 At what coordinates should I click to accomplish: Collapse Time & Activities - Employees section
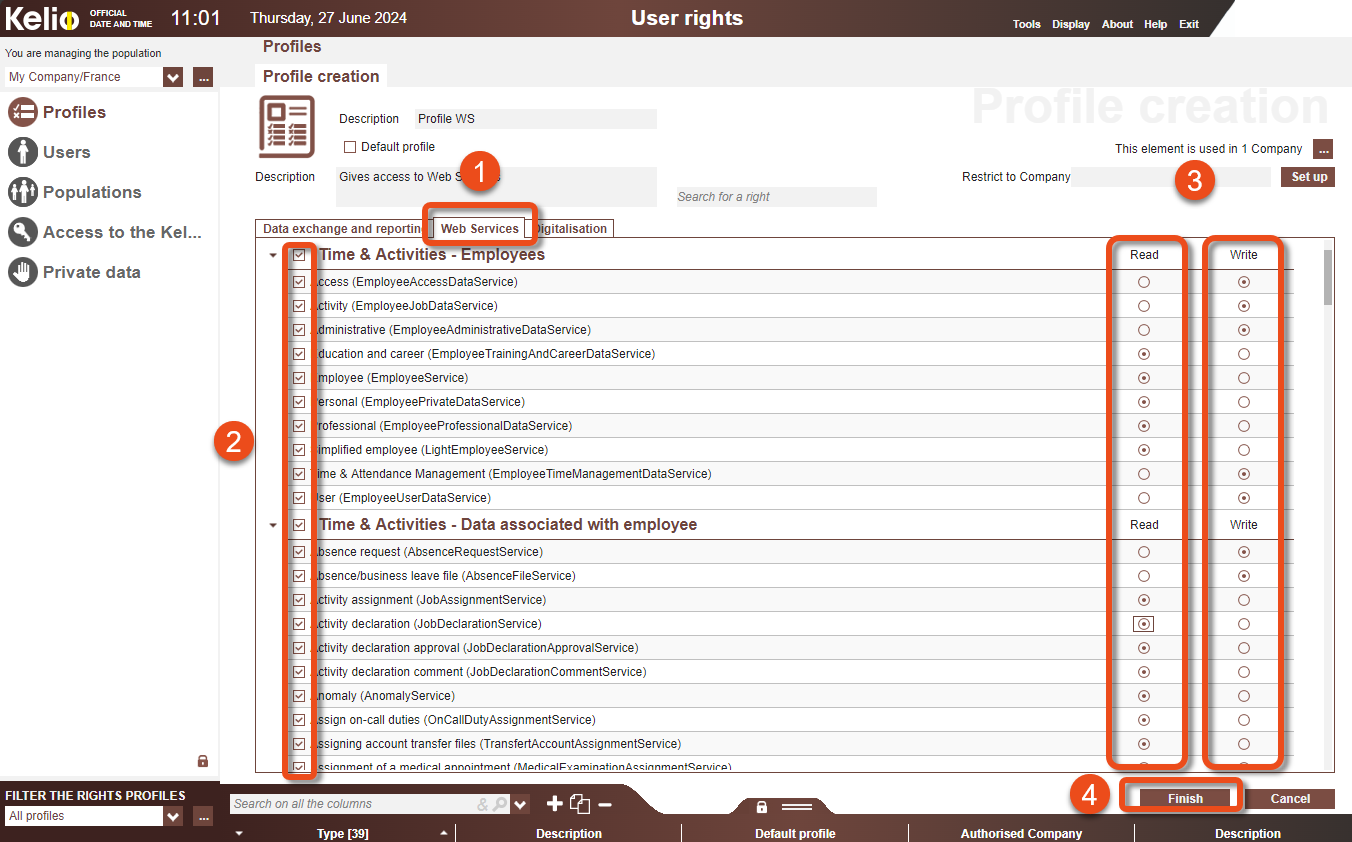(x=273, y=255)
